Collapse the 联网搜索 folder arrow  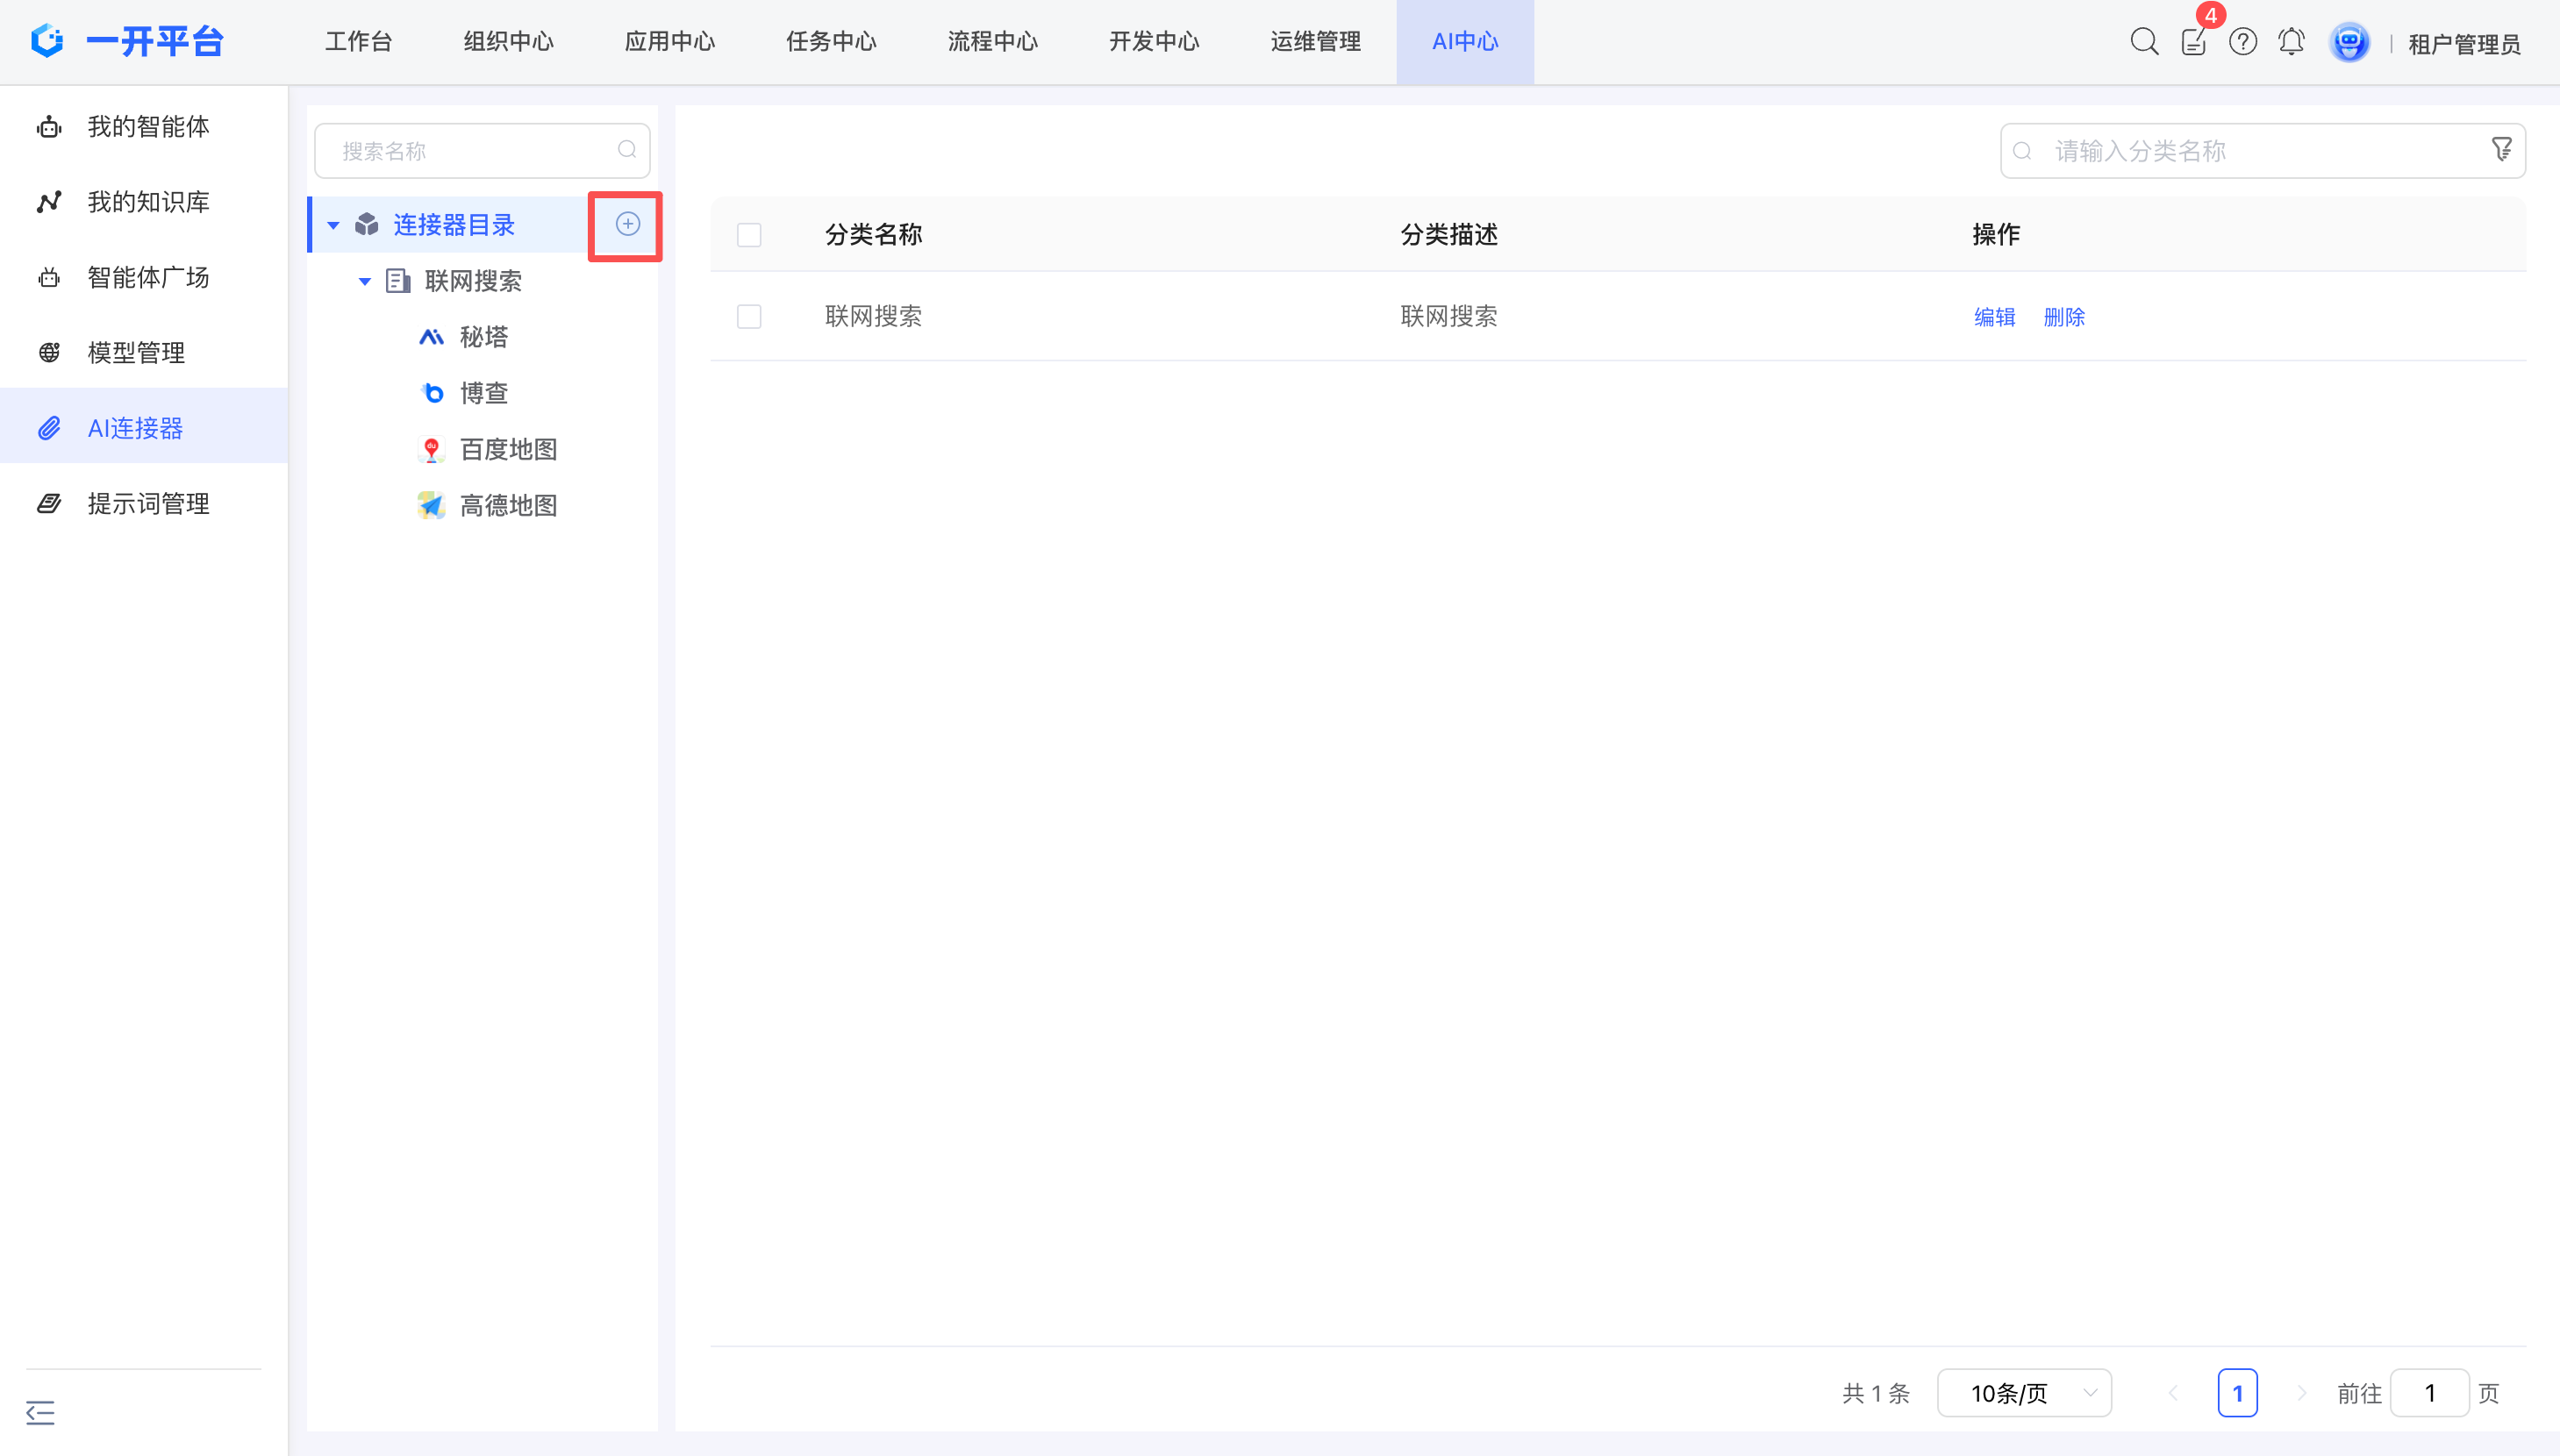pyautogui.click(x=365, y=282)
